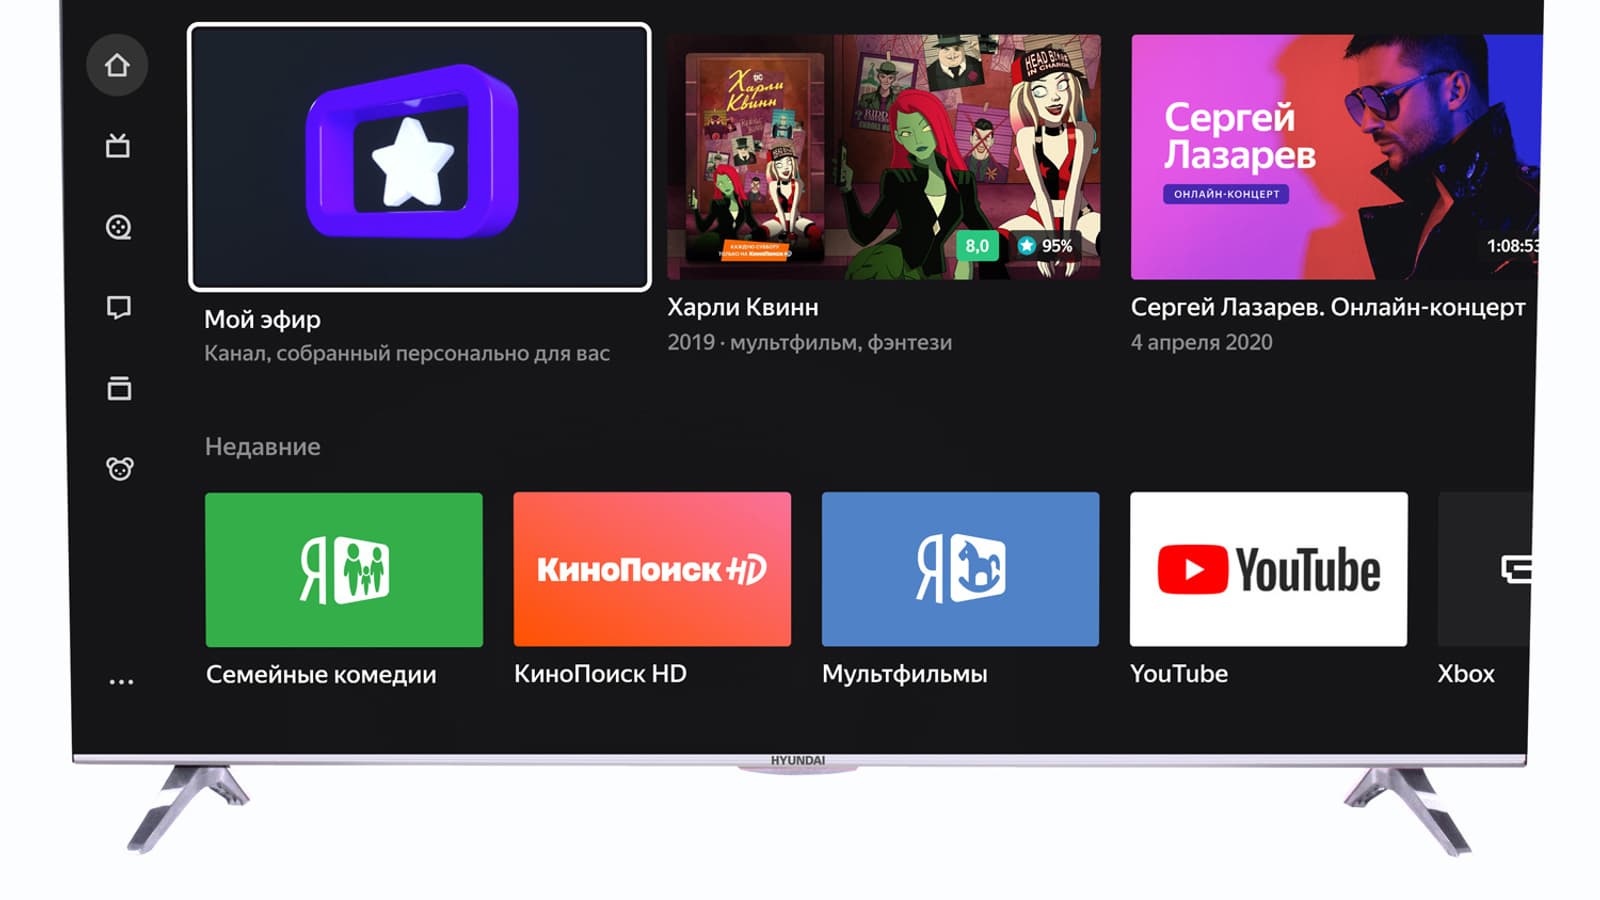Open the film reel movies icon
Screen dimensions: 1600x900
[x=118, y=227]
